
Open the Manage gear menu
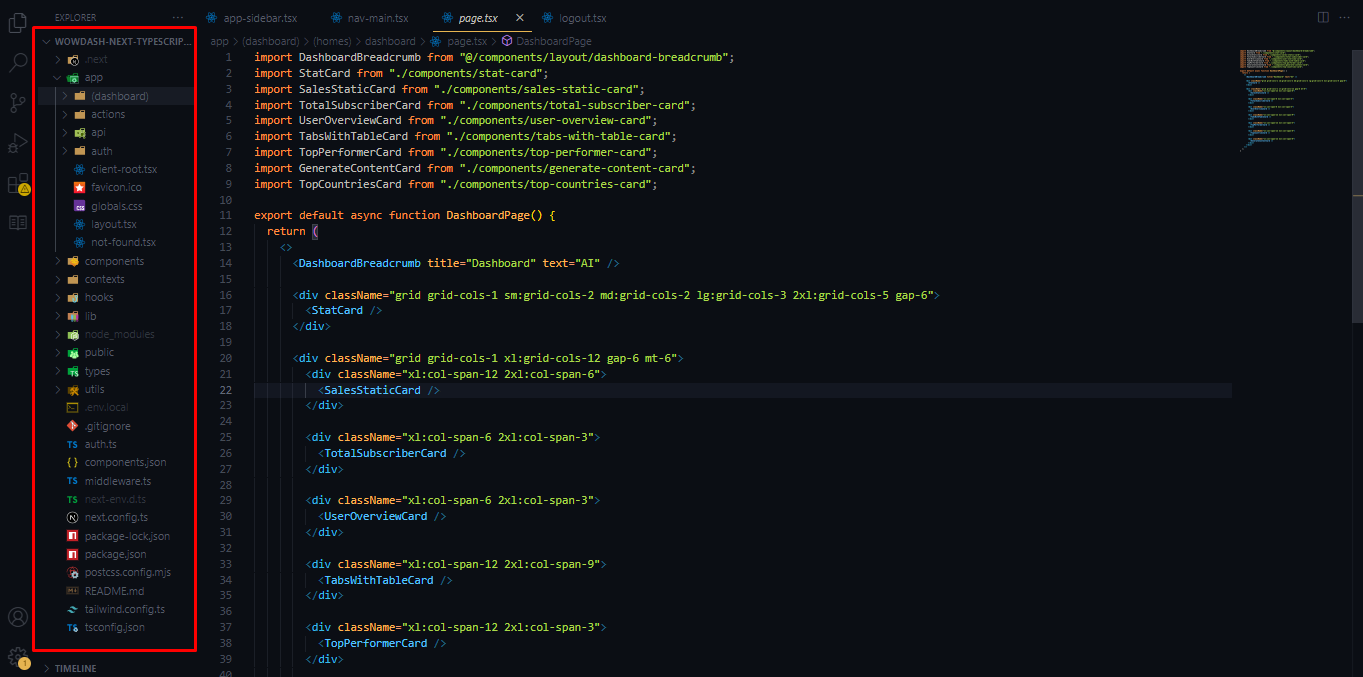(x=16, y=655)
